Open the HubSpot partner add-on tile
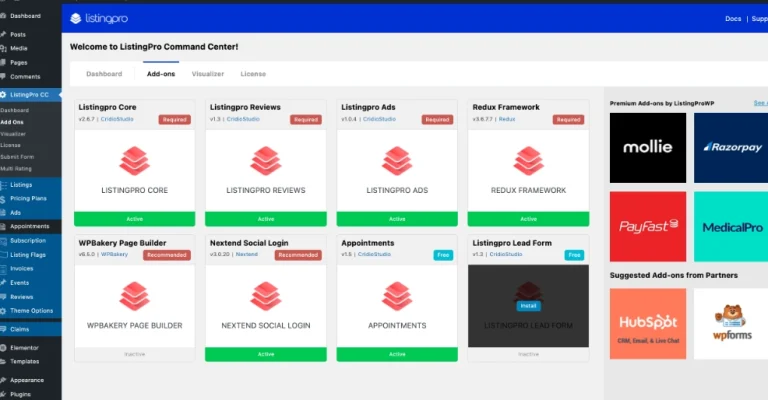This screenshot has height=400, width=768. (x=647, y=323)
